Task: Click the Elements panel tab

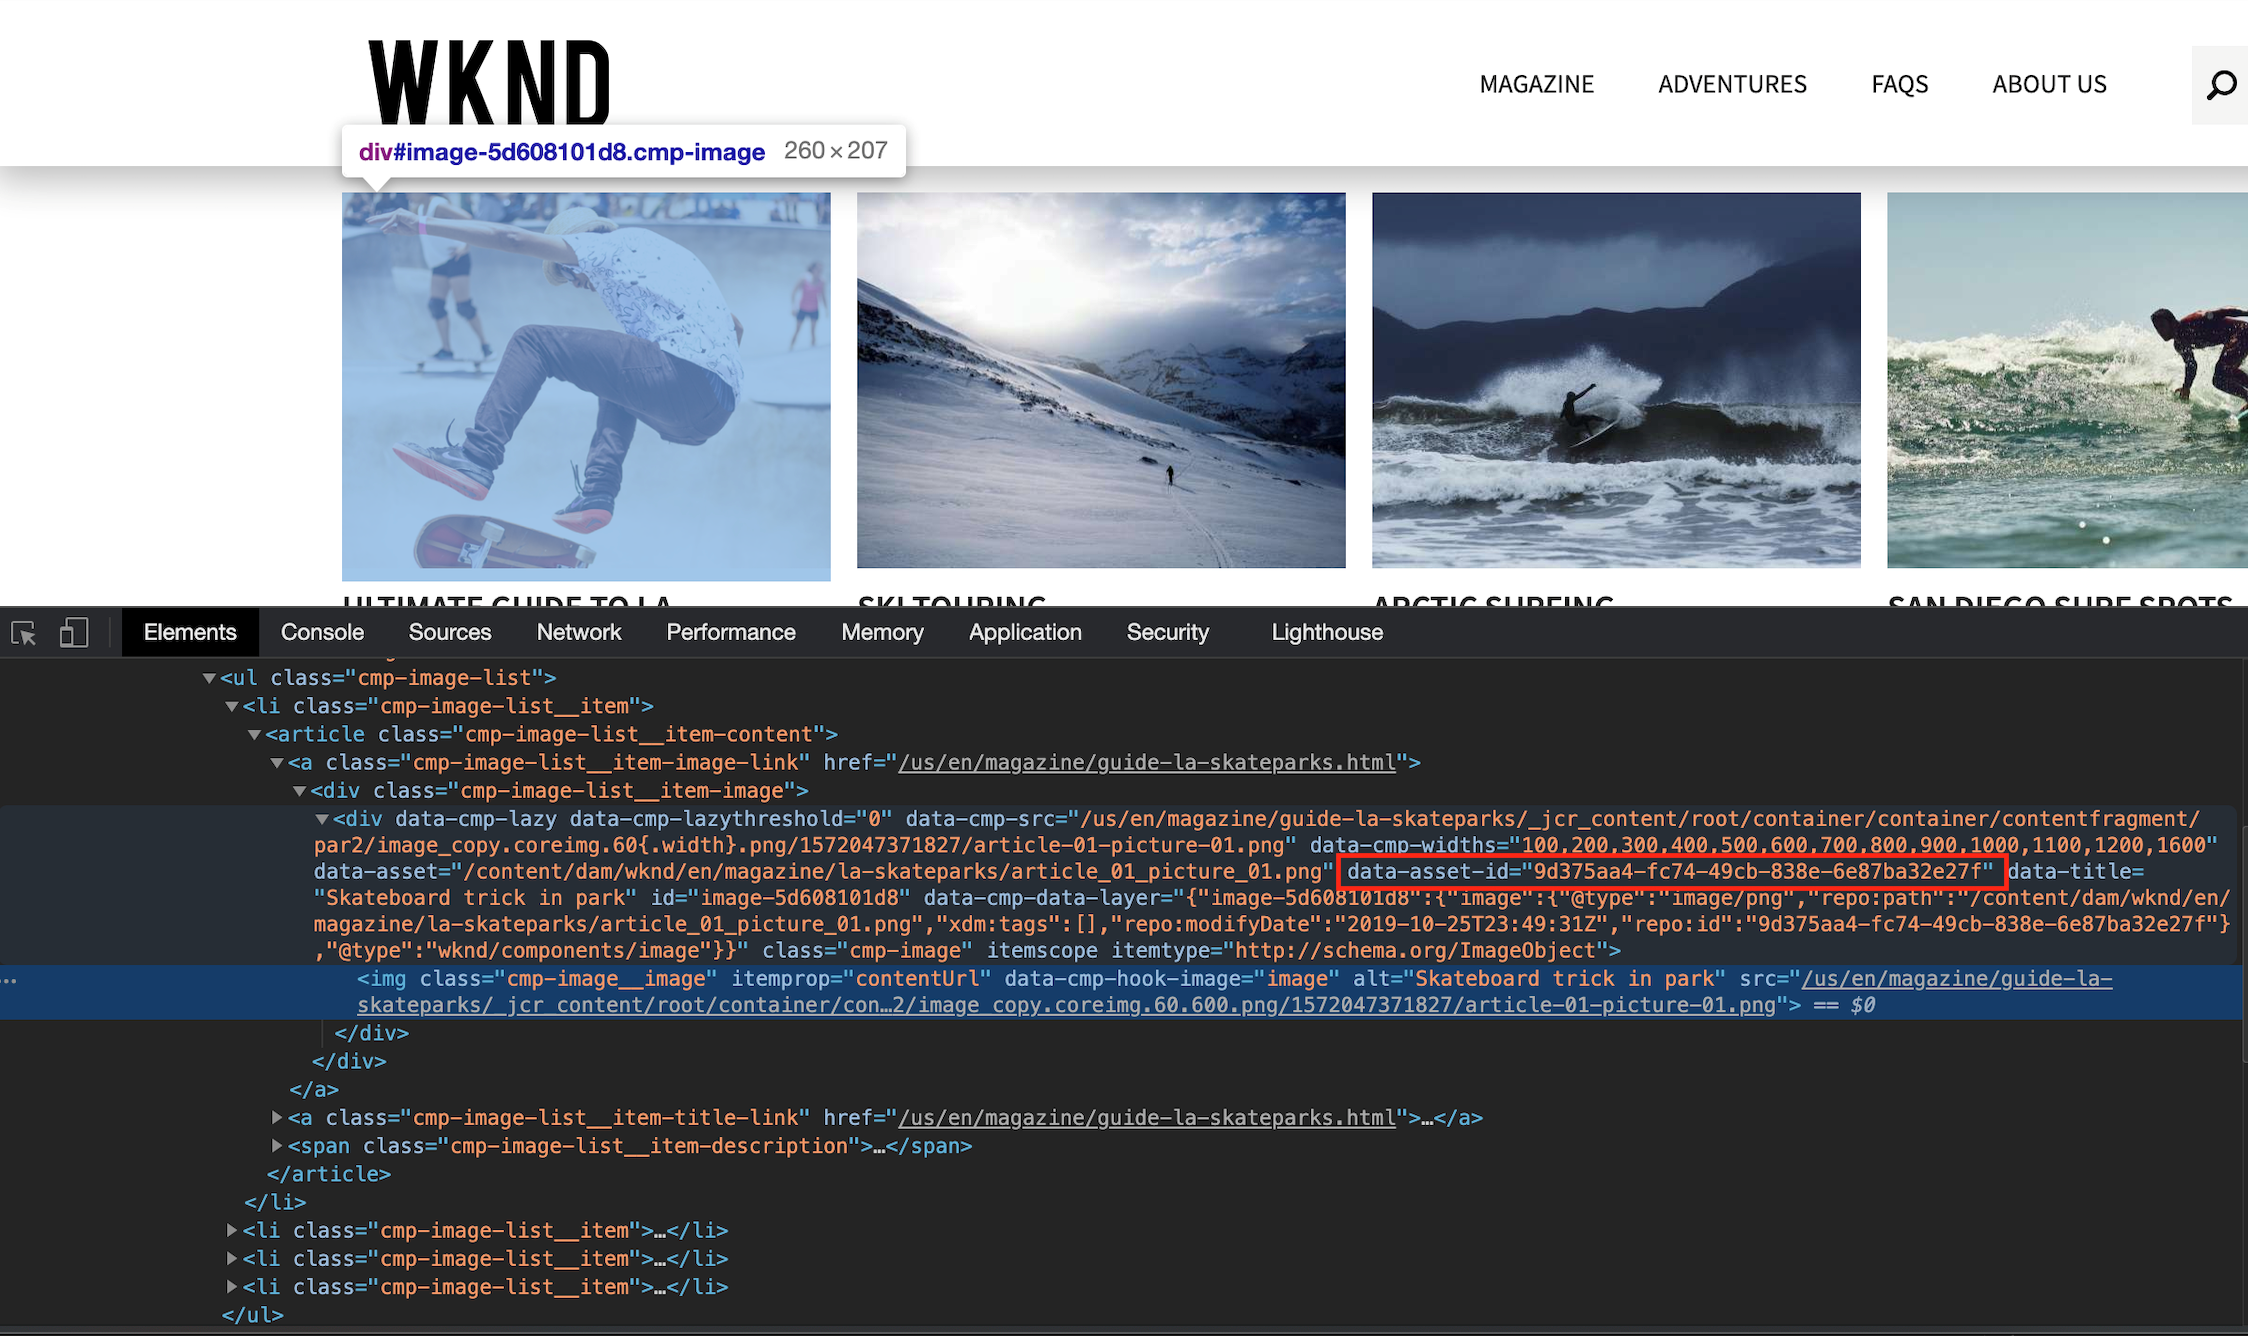Action: (x=189, y=631)
